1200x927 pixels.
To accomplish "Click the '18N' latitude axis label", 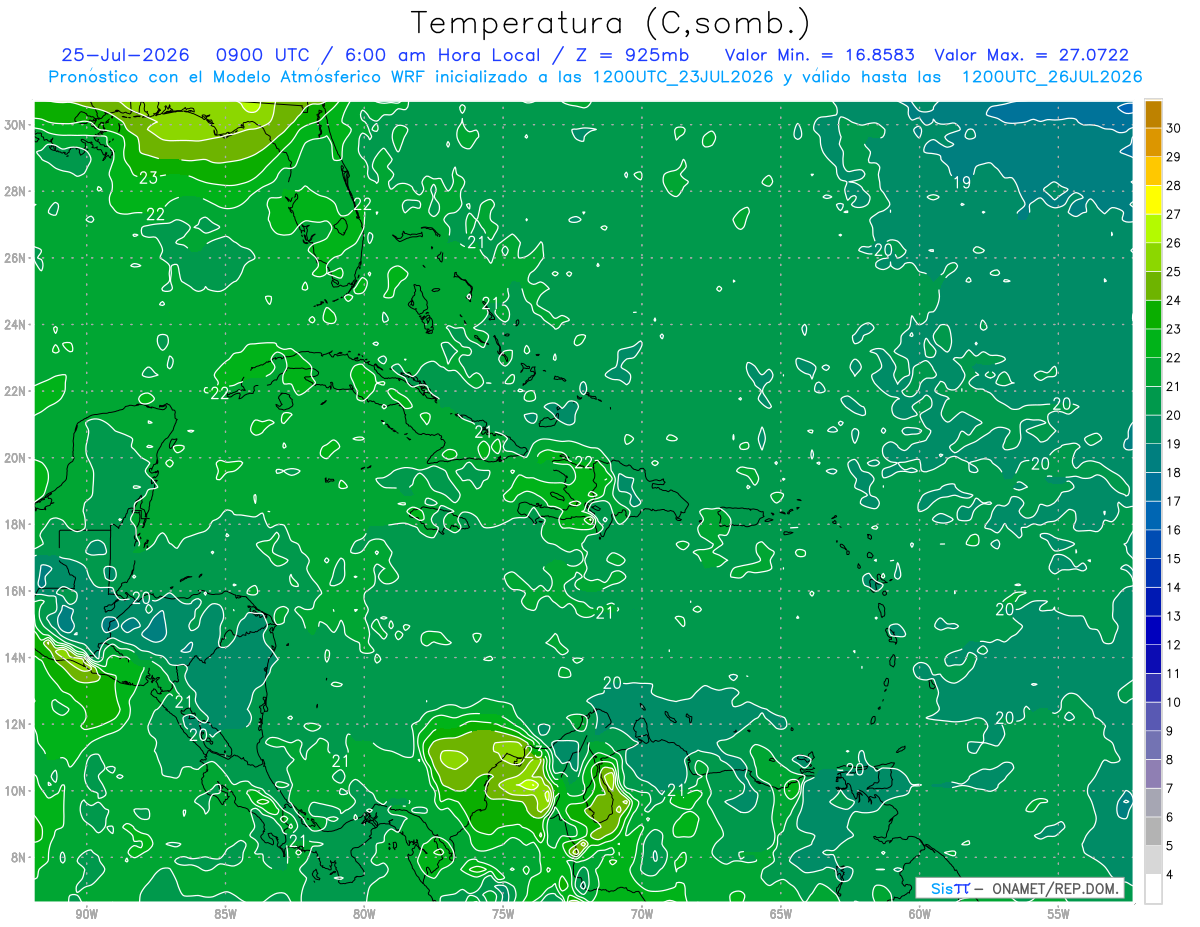I will [15, 524].
